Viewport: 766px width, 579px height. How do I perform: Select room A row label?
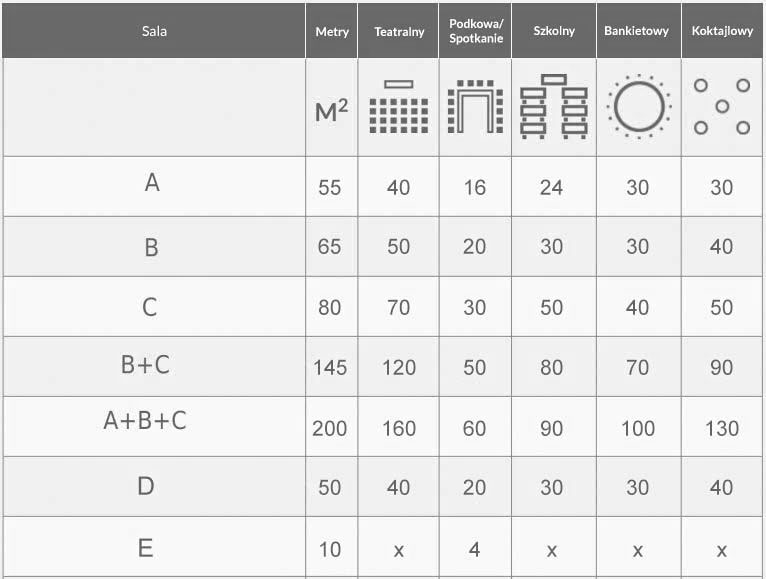[x=152, y=182]
